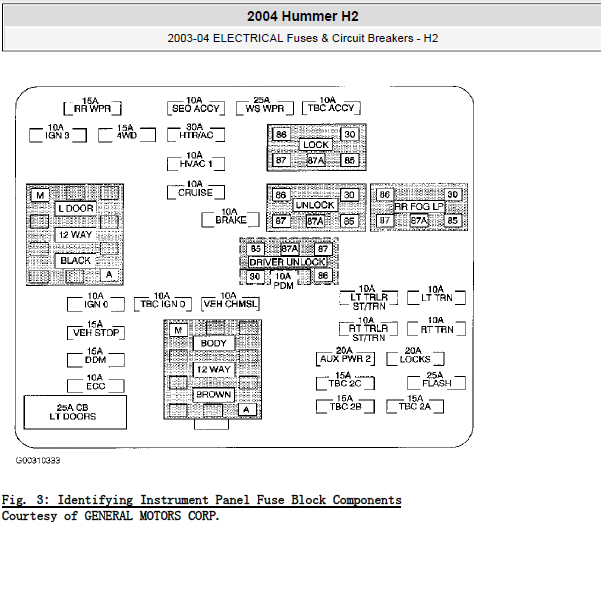Click the 10A BRAKE fuse
Screen dimensions: 601x609
point(230,219)
